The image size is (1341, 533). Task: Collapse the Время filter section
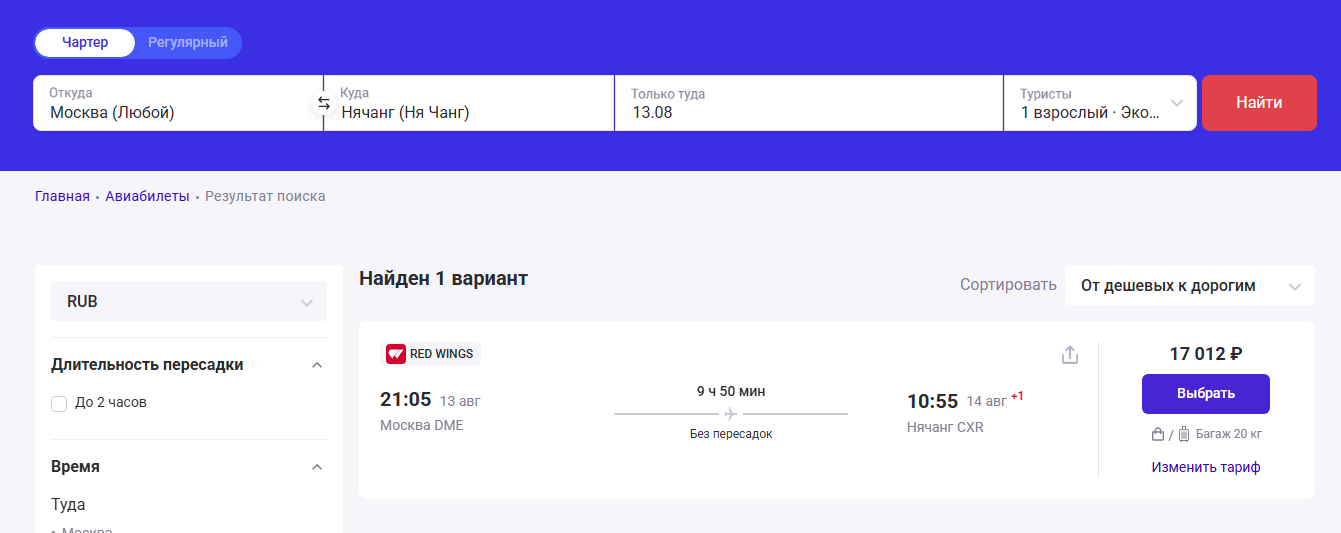(317, 467)
